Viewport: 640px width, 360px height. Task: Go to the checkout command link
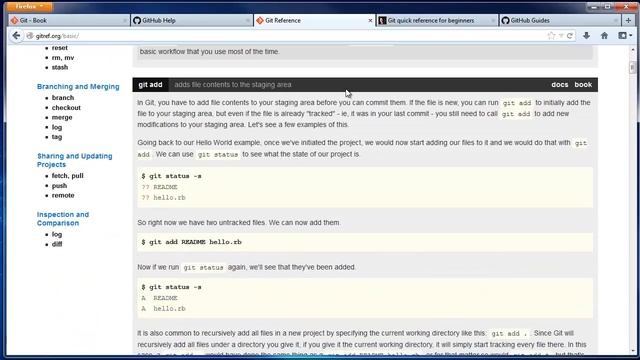[x=66, y=107]
